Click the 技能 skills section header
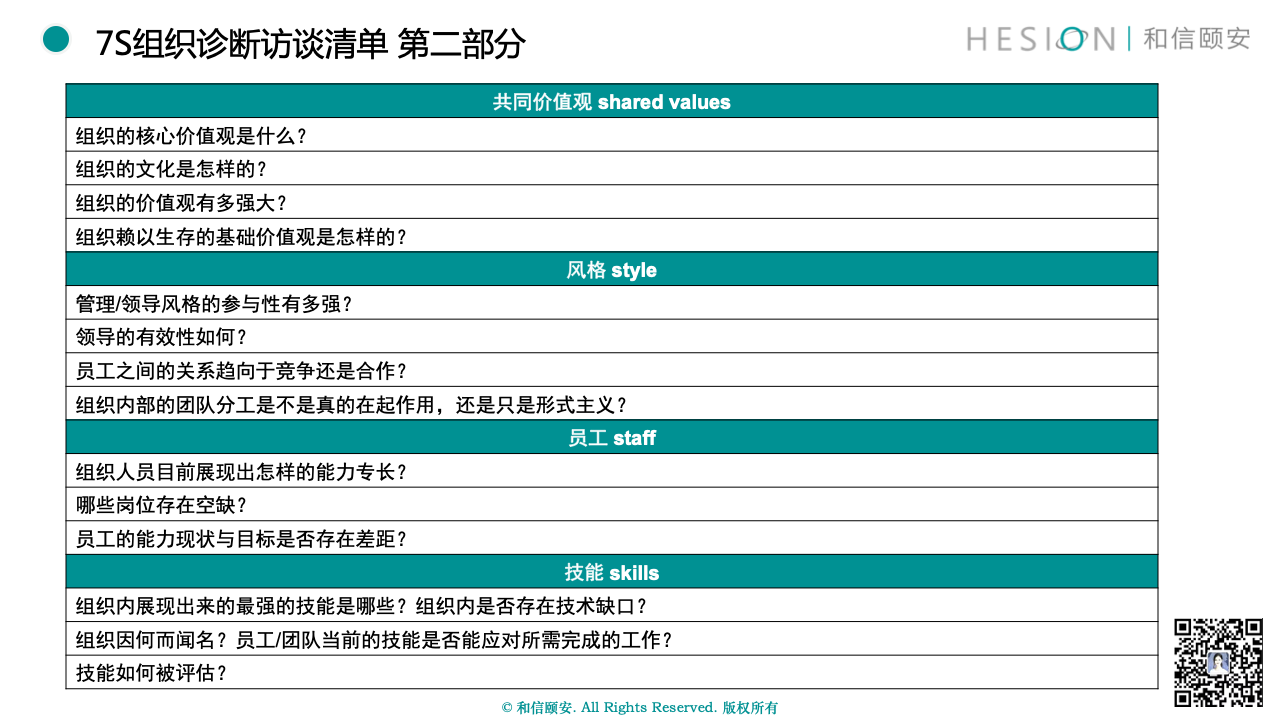Image resolution: width=1280 pixels, height=720 pixels. [611, 572]
